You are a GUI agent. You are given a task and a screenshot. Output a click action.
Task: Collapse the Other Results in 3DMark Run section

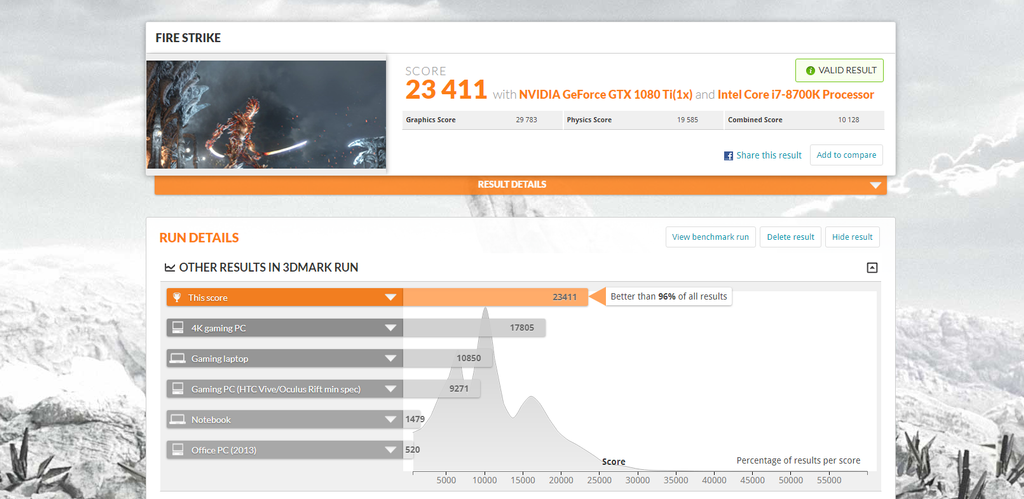872,267
